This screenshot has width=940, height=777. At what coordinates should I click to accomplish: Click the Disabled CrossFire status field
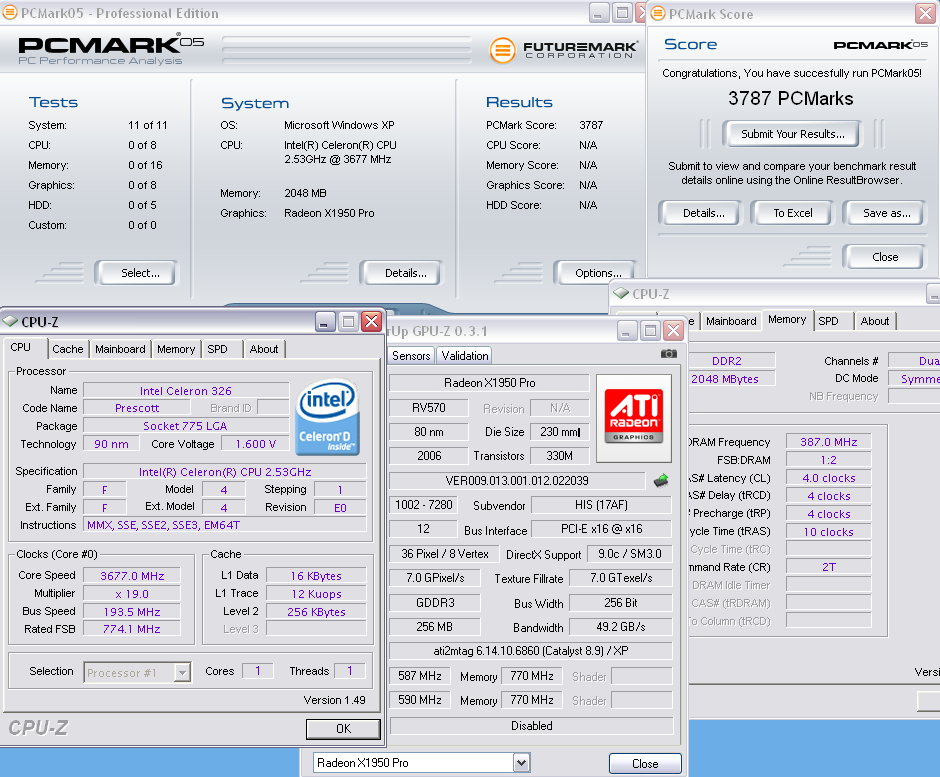pos(531,725)
